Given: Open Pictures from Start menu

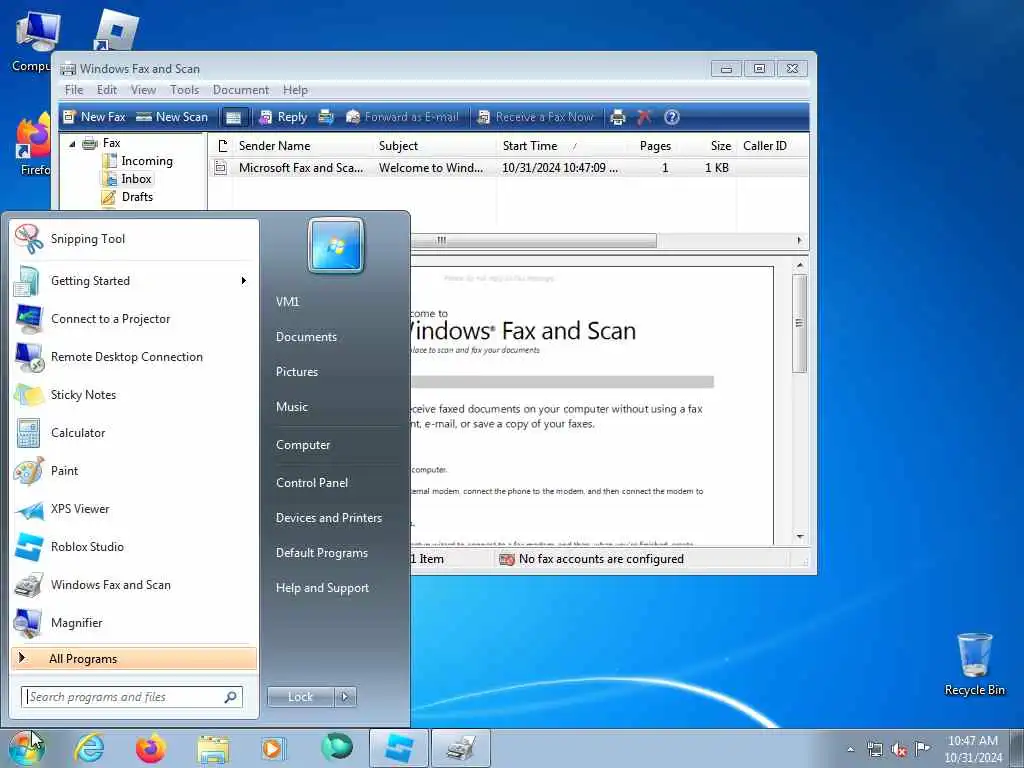Looking at the screenshot, I should pyautogui.click(x=296, y=372).
